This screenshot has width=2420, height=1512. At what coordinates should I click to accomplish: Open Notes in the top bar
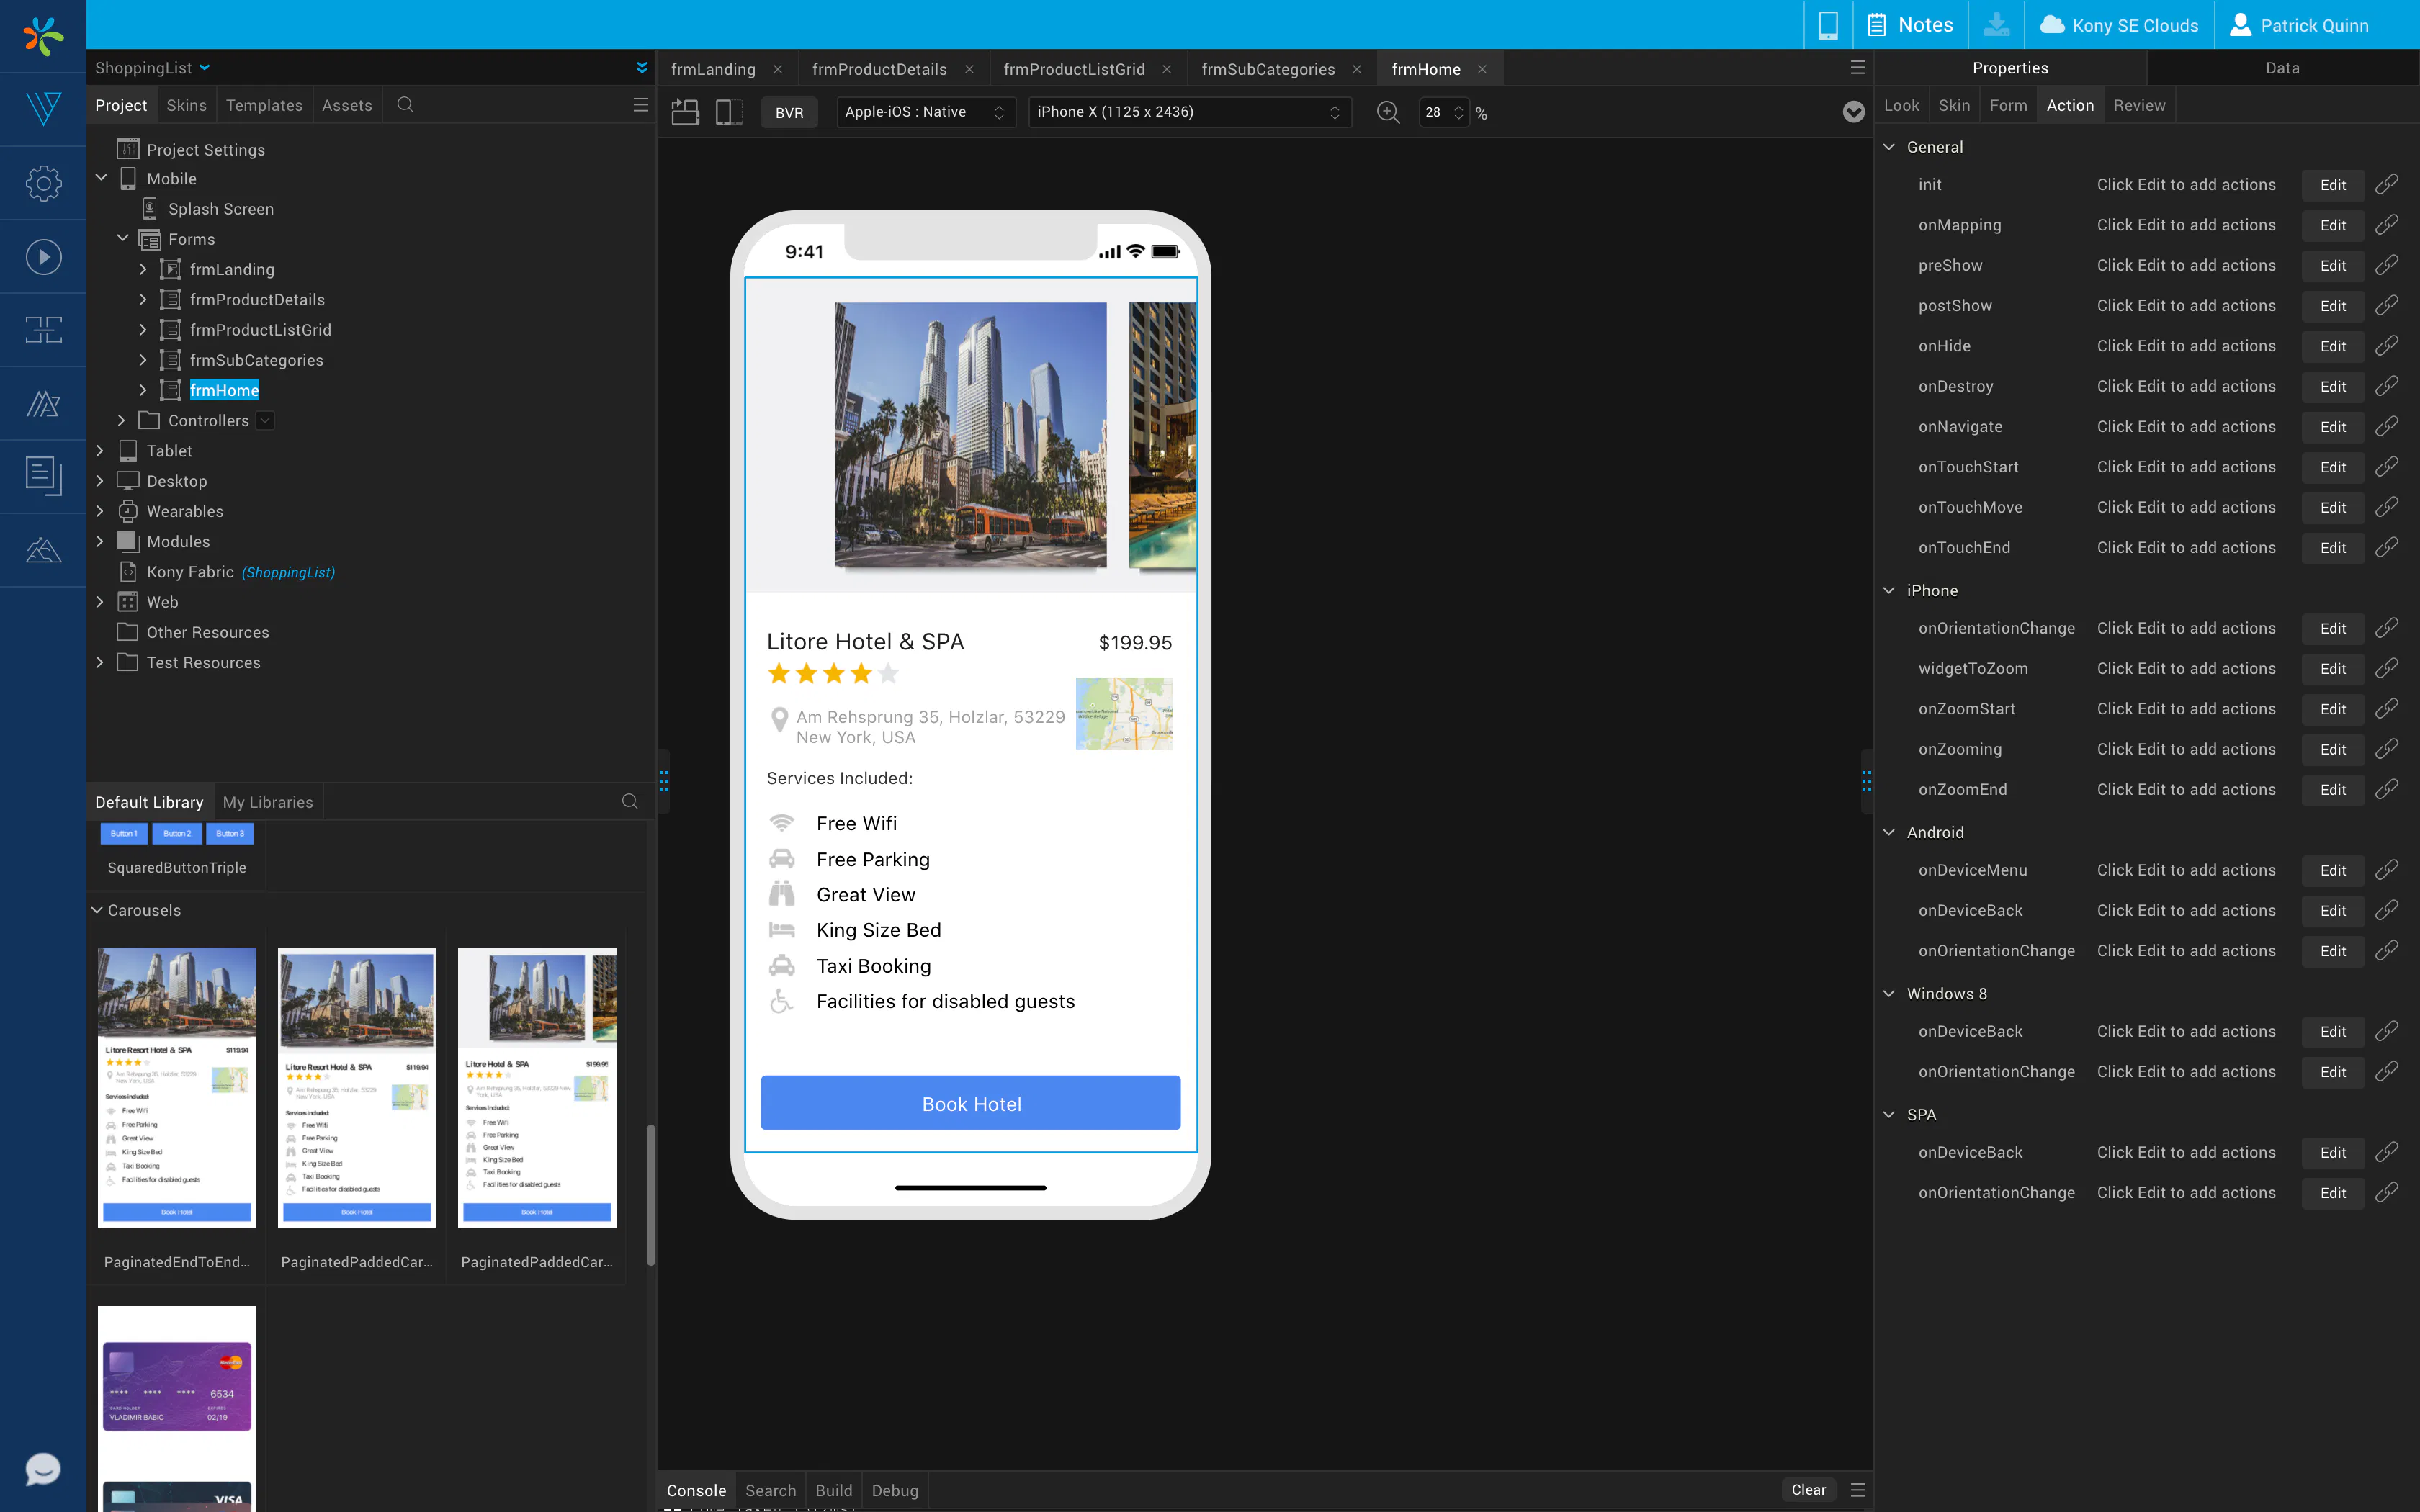point(1911,25)
